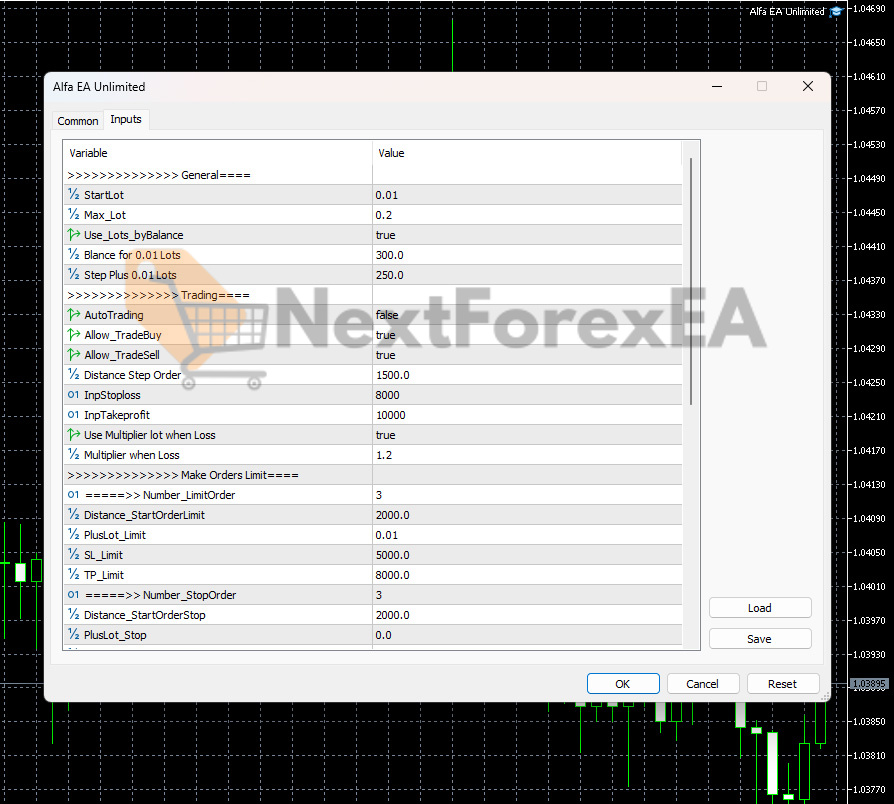Click the Use_Lots_byBalance boolean icon
Image resolution: width=894 pixels, height=804 pixels.
point(74,235)
